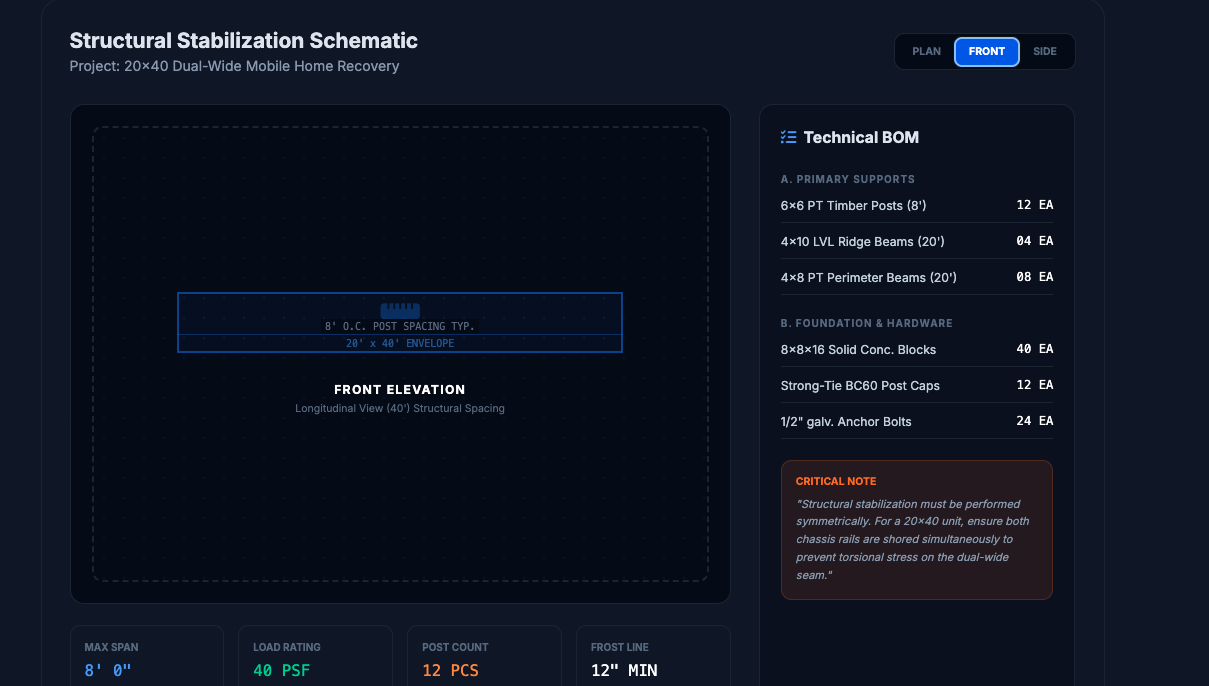Click the Critical Note warning box
The image size is (1209, 686).
916,529
